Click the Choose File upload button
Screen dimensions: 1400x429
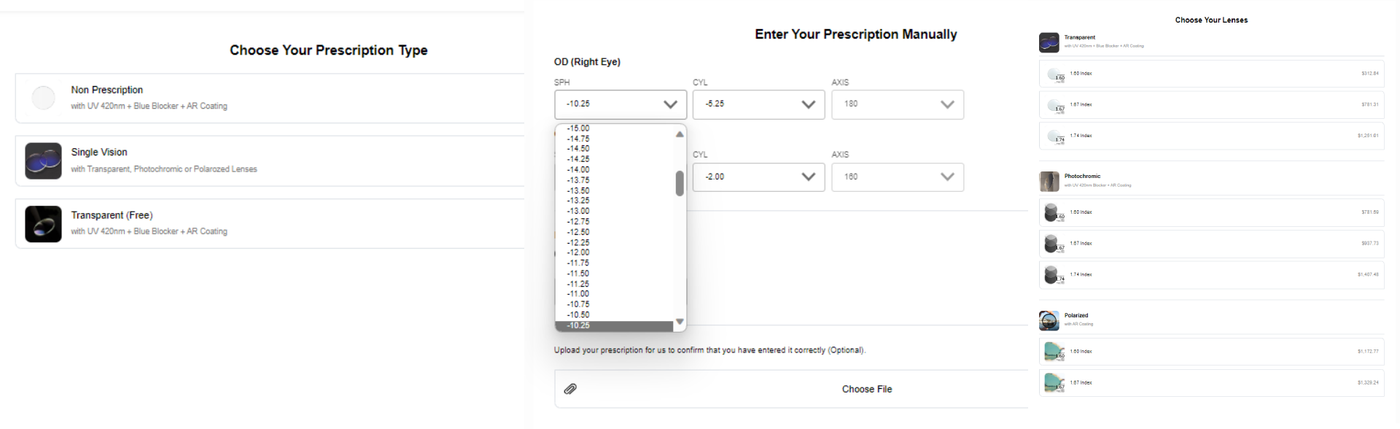(x=866, y=389)
